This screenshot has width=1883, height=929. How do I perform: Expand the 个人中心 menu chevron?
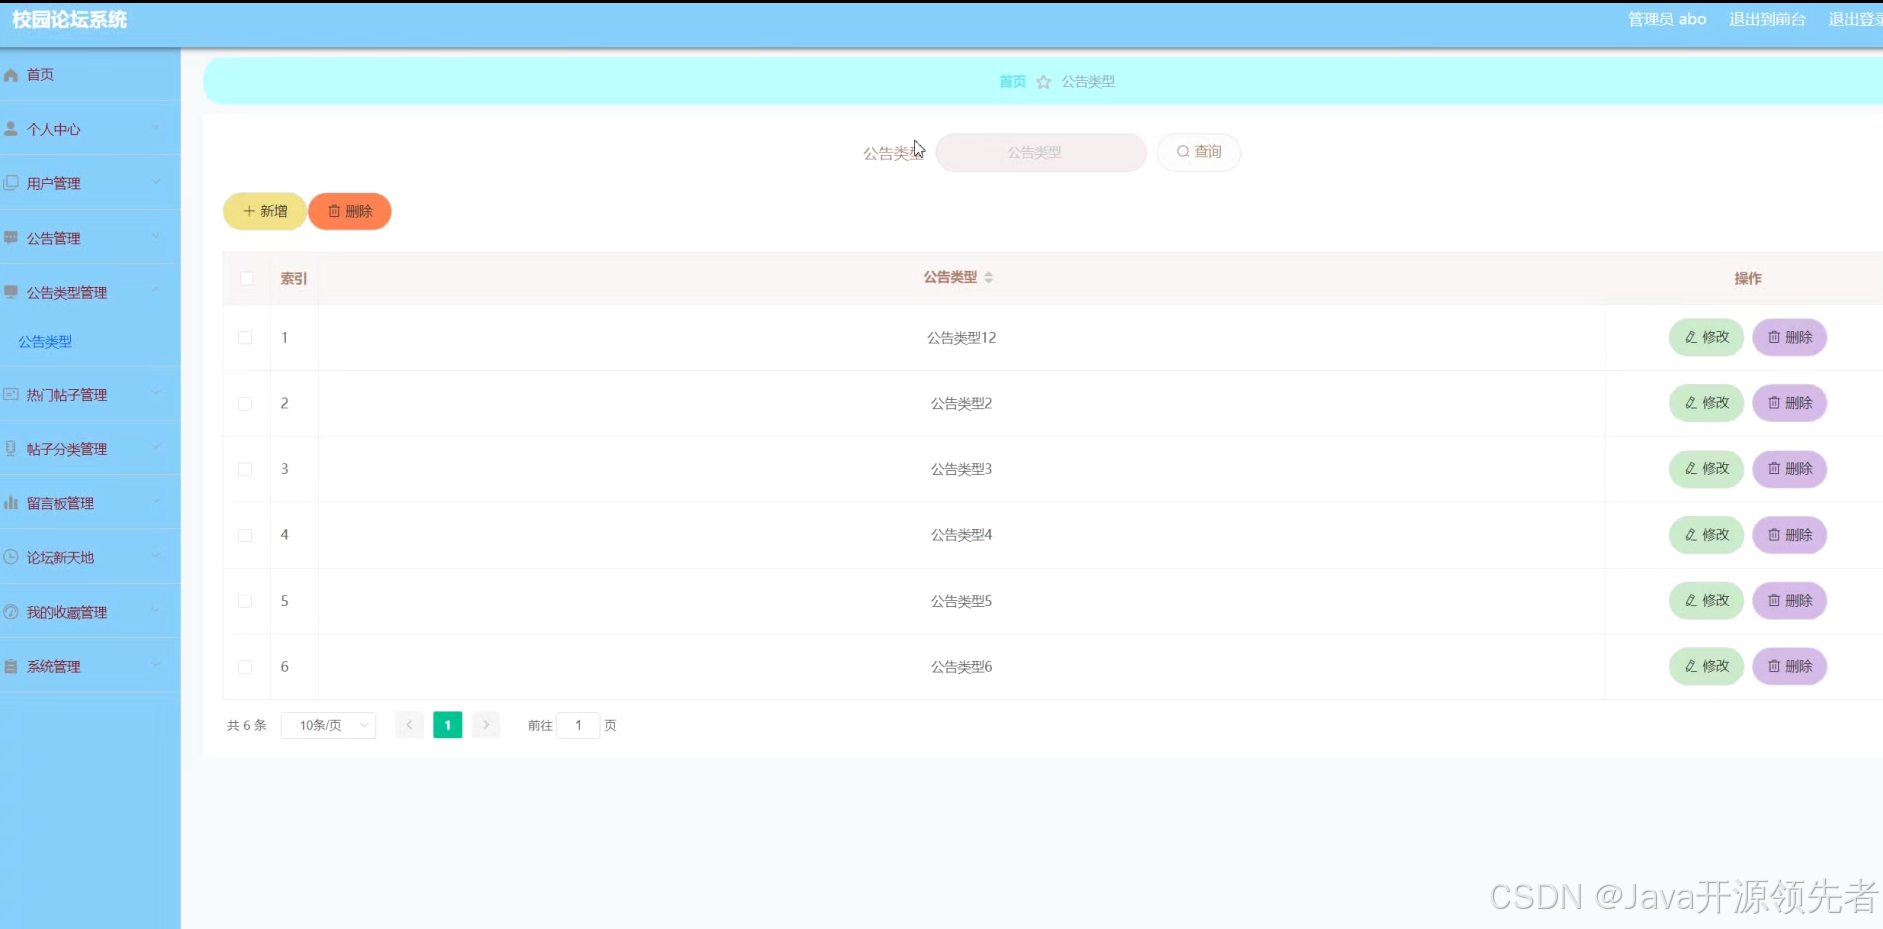pyautogui.click(x=156, y=128)
